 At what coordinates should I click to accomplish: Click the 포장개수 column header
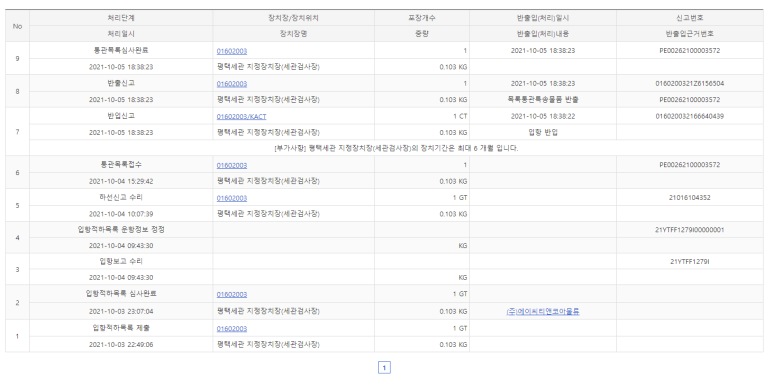[422, 18]
